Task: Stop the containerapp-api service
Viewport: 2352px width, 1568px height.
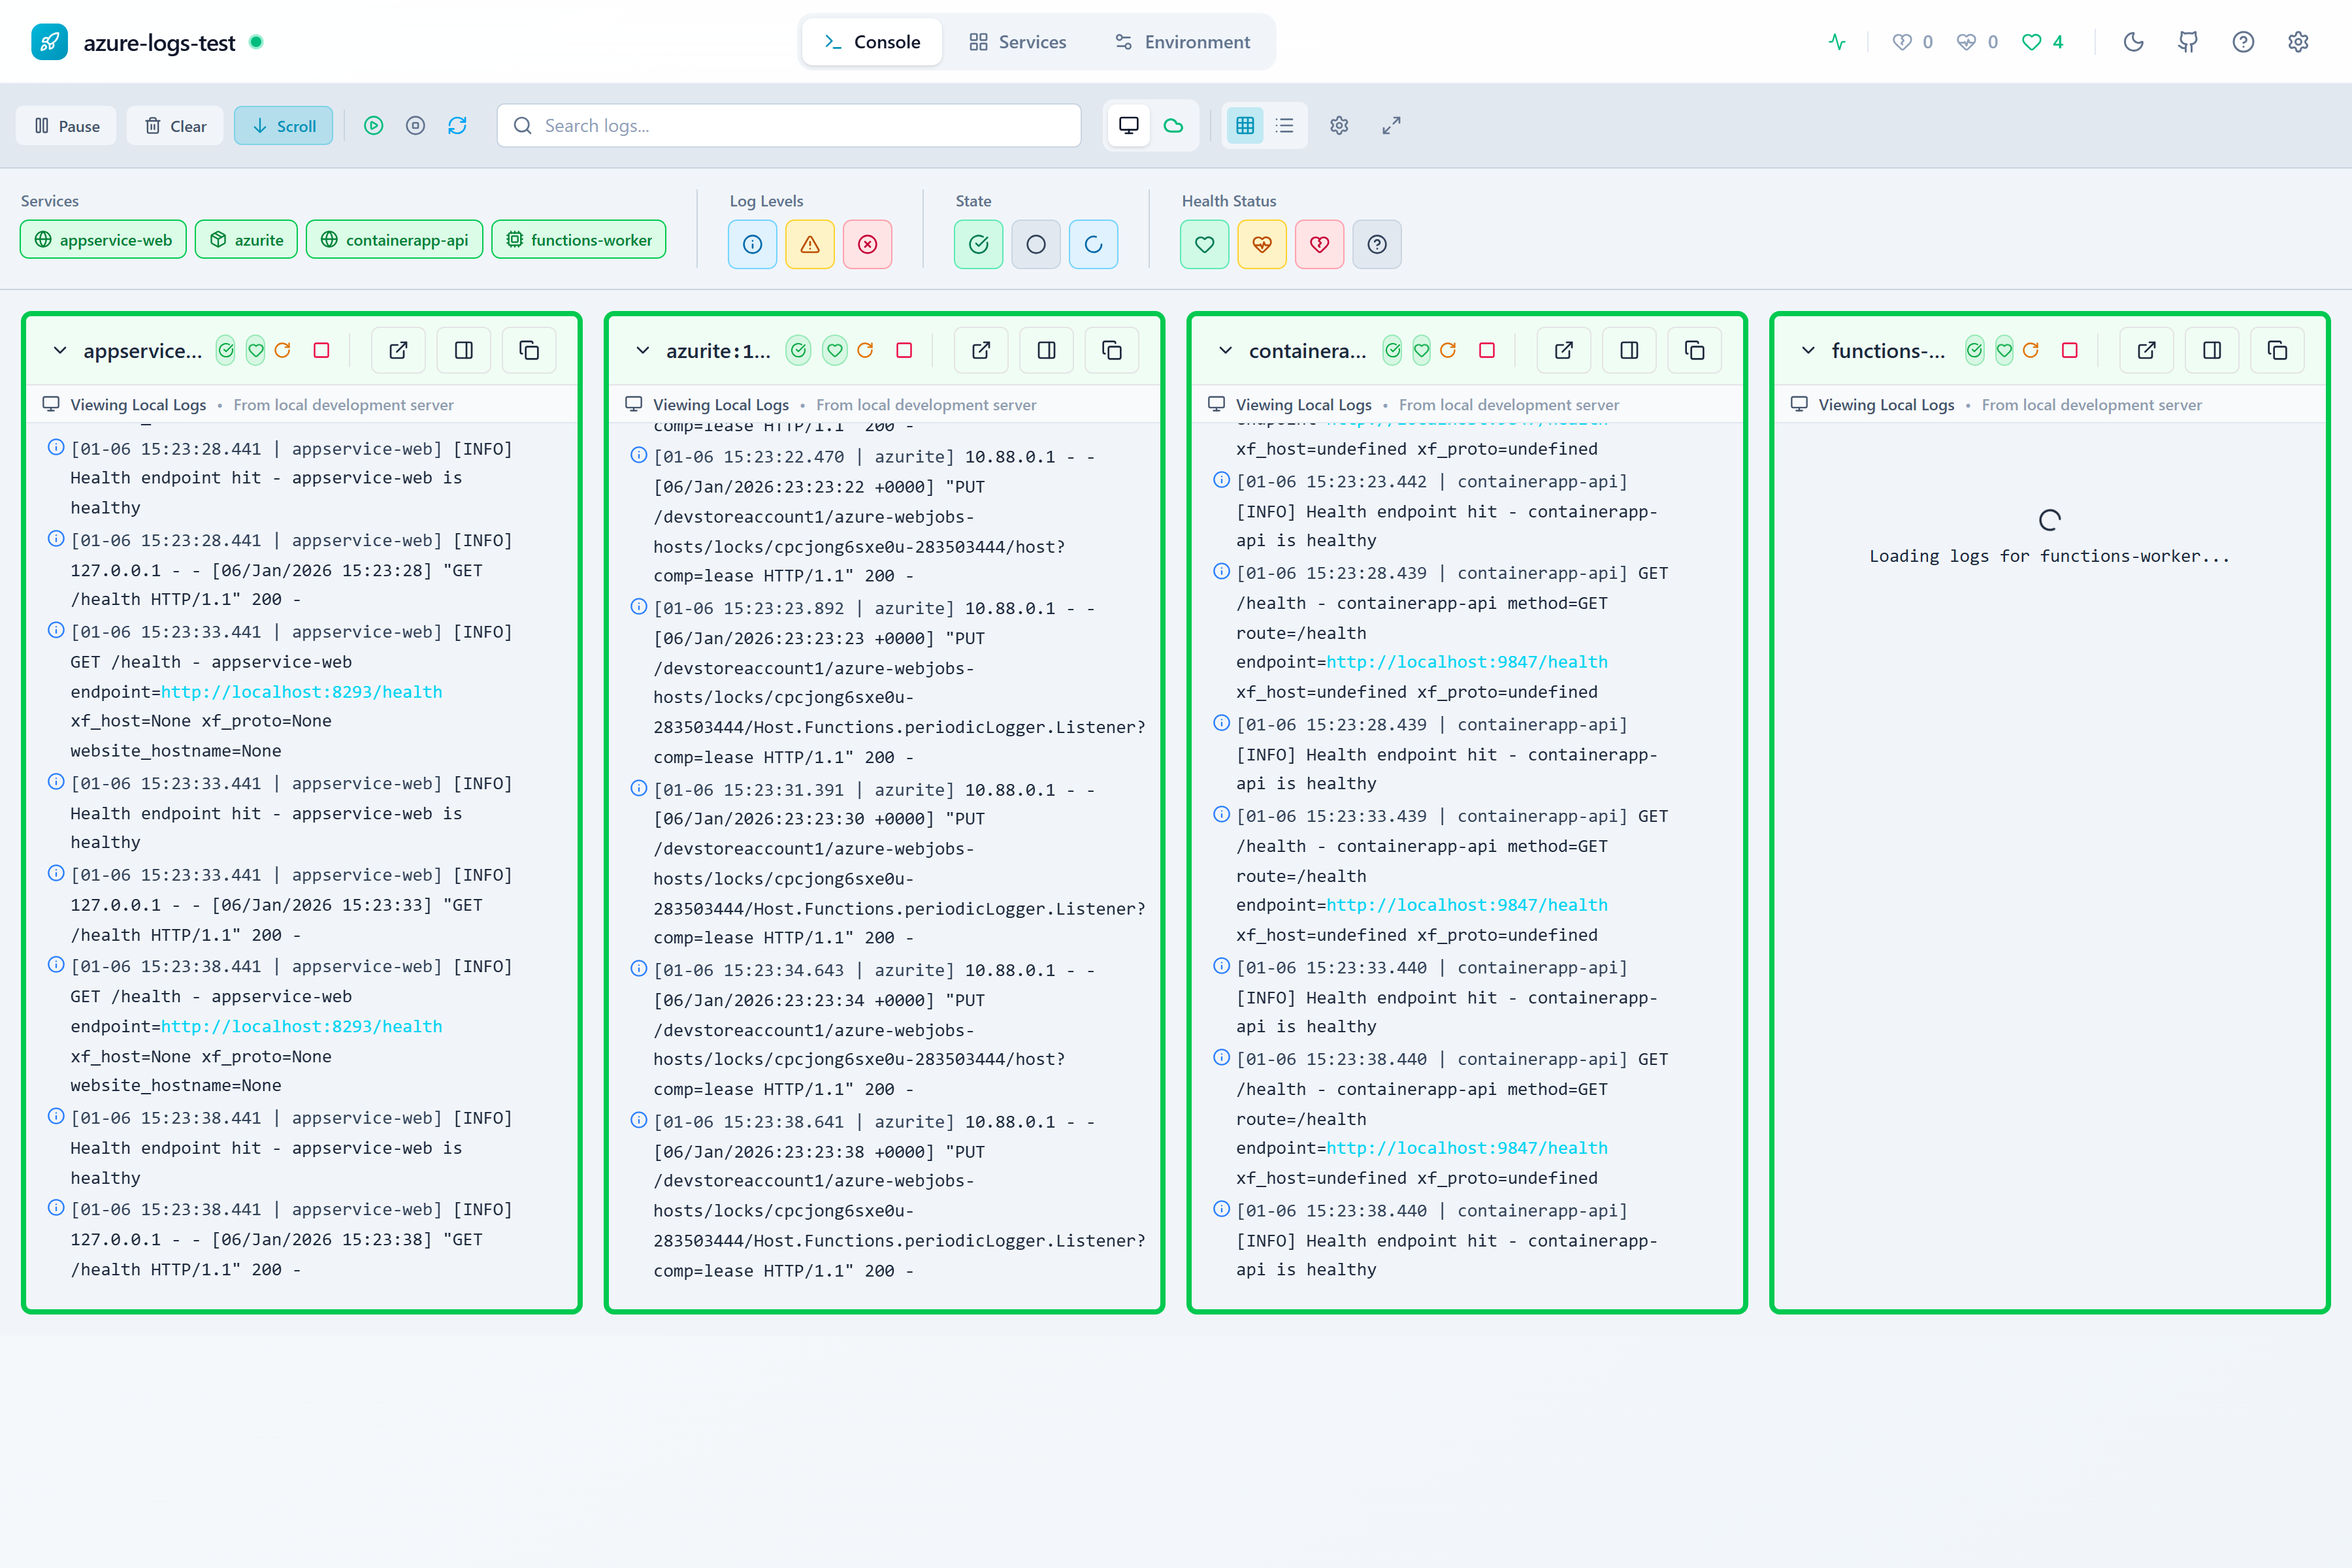Action: point(1487,351)
